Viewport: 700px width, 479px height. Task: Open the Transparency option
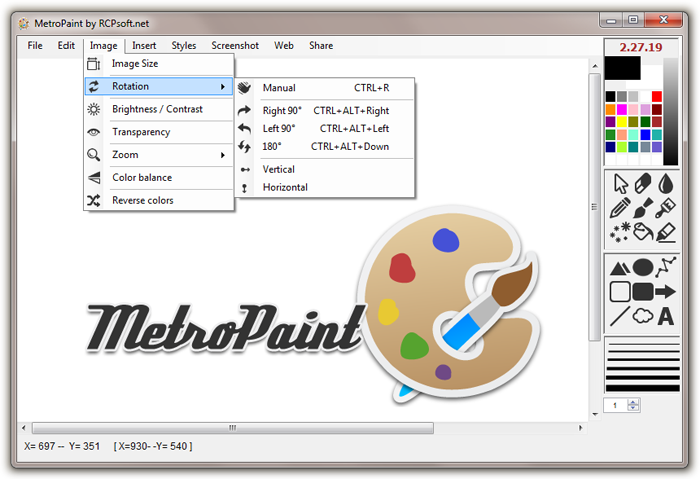(x=159, y=132)
